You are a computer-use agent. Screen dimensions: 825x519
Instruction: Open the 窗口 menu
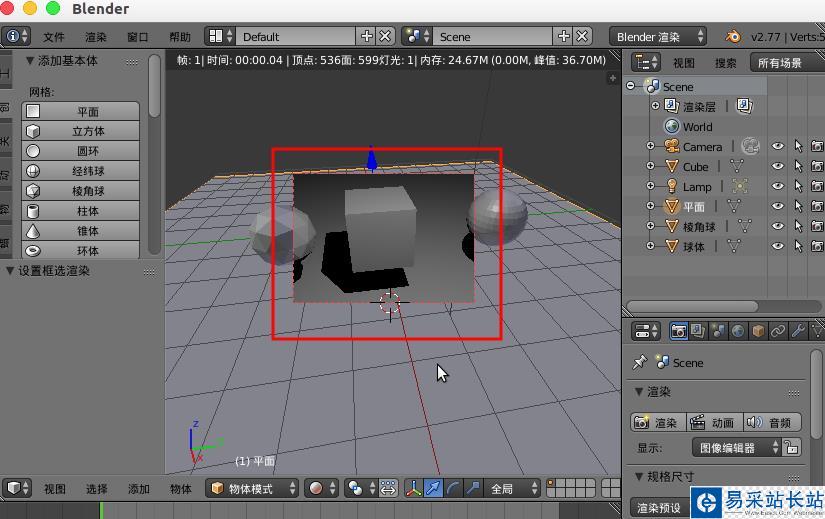137,37
